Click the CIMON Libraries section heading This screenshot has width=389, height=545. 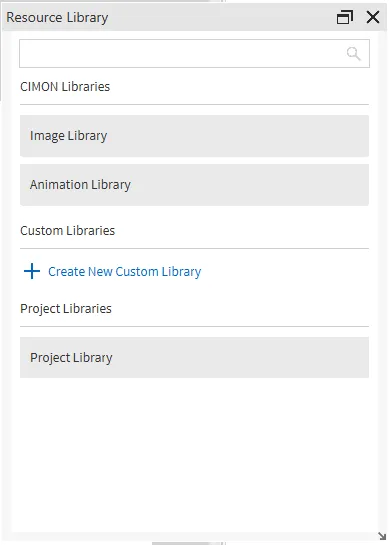(x=65, y=87)
